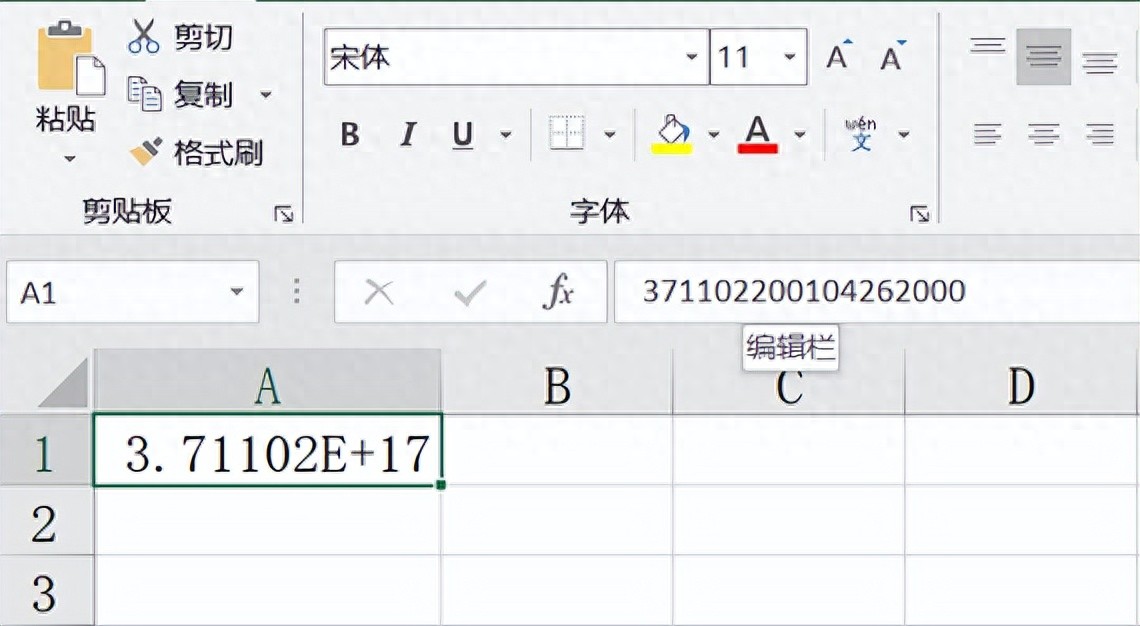Toggle Bold formatting
Screen dimensions: 1140x626
[350, 134]
